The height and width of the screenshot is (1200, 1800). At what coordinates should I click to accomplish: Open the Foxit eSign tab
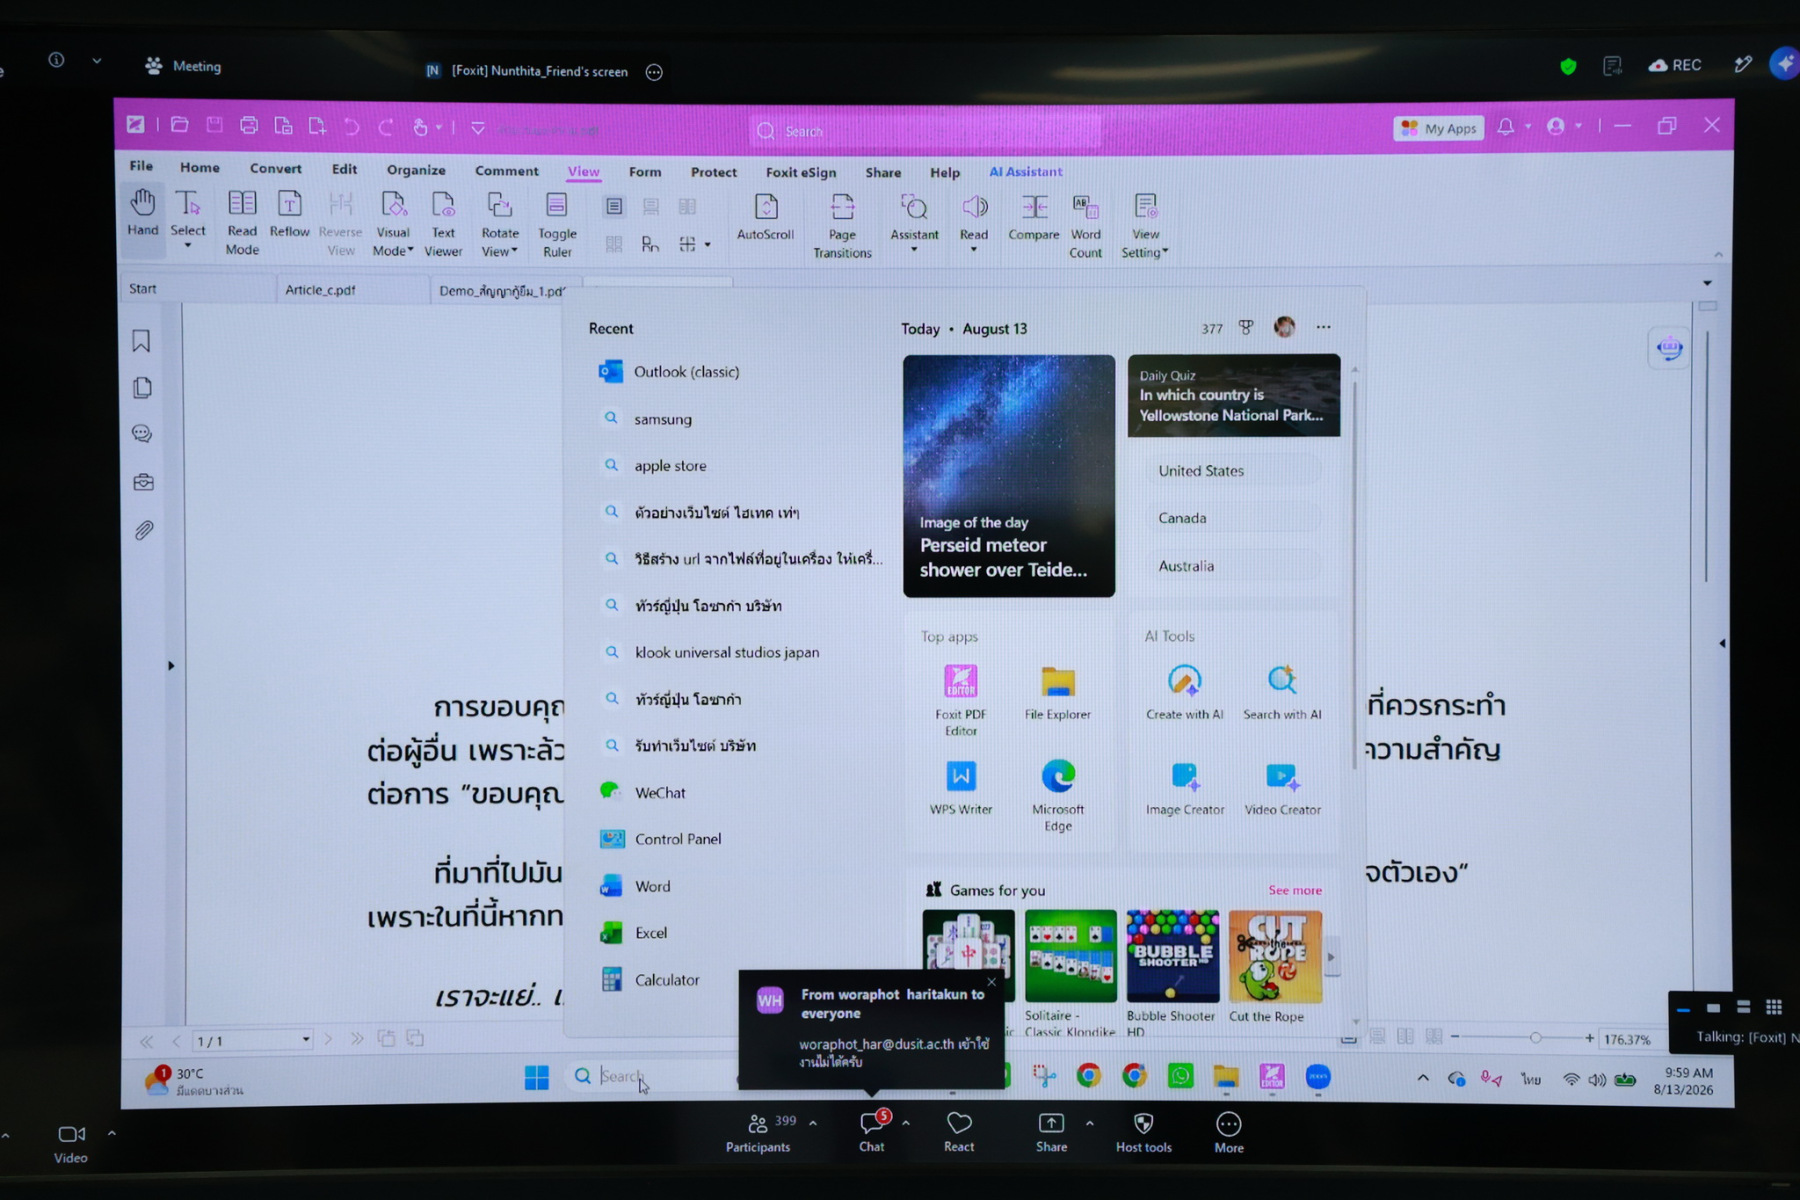point(801,172)
